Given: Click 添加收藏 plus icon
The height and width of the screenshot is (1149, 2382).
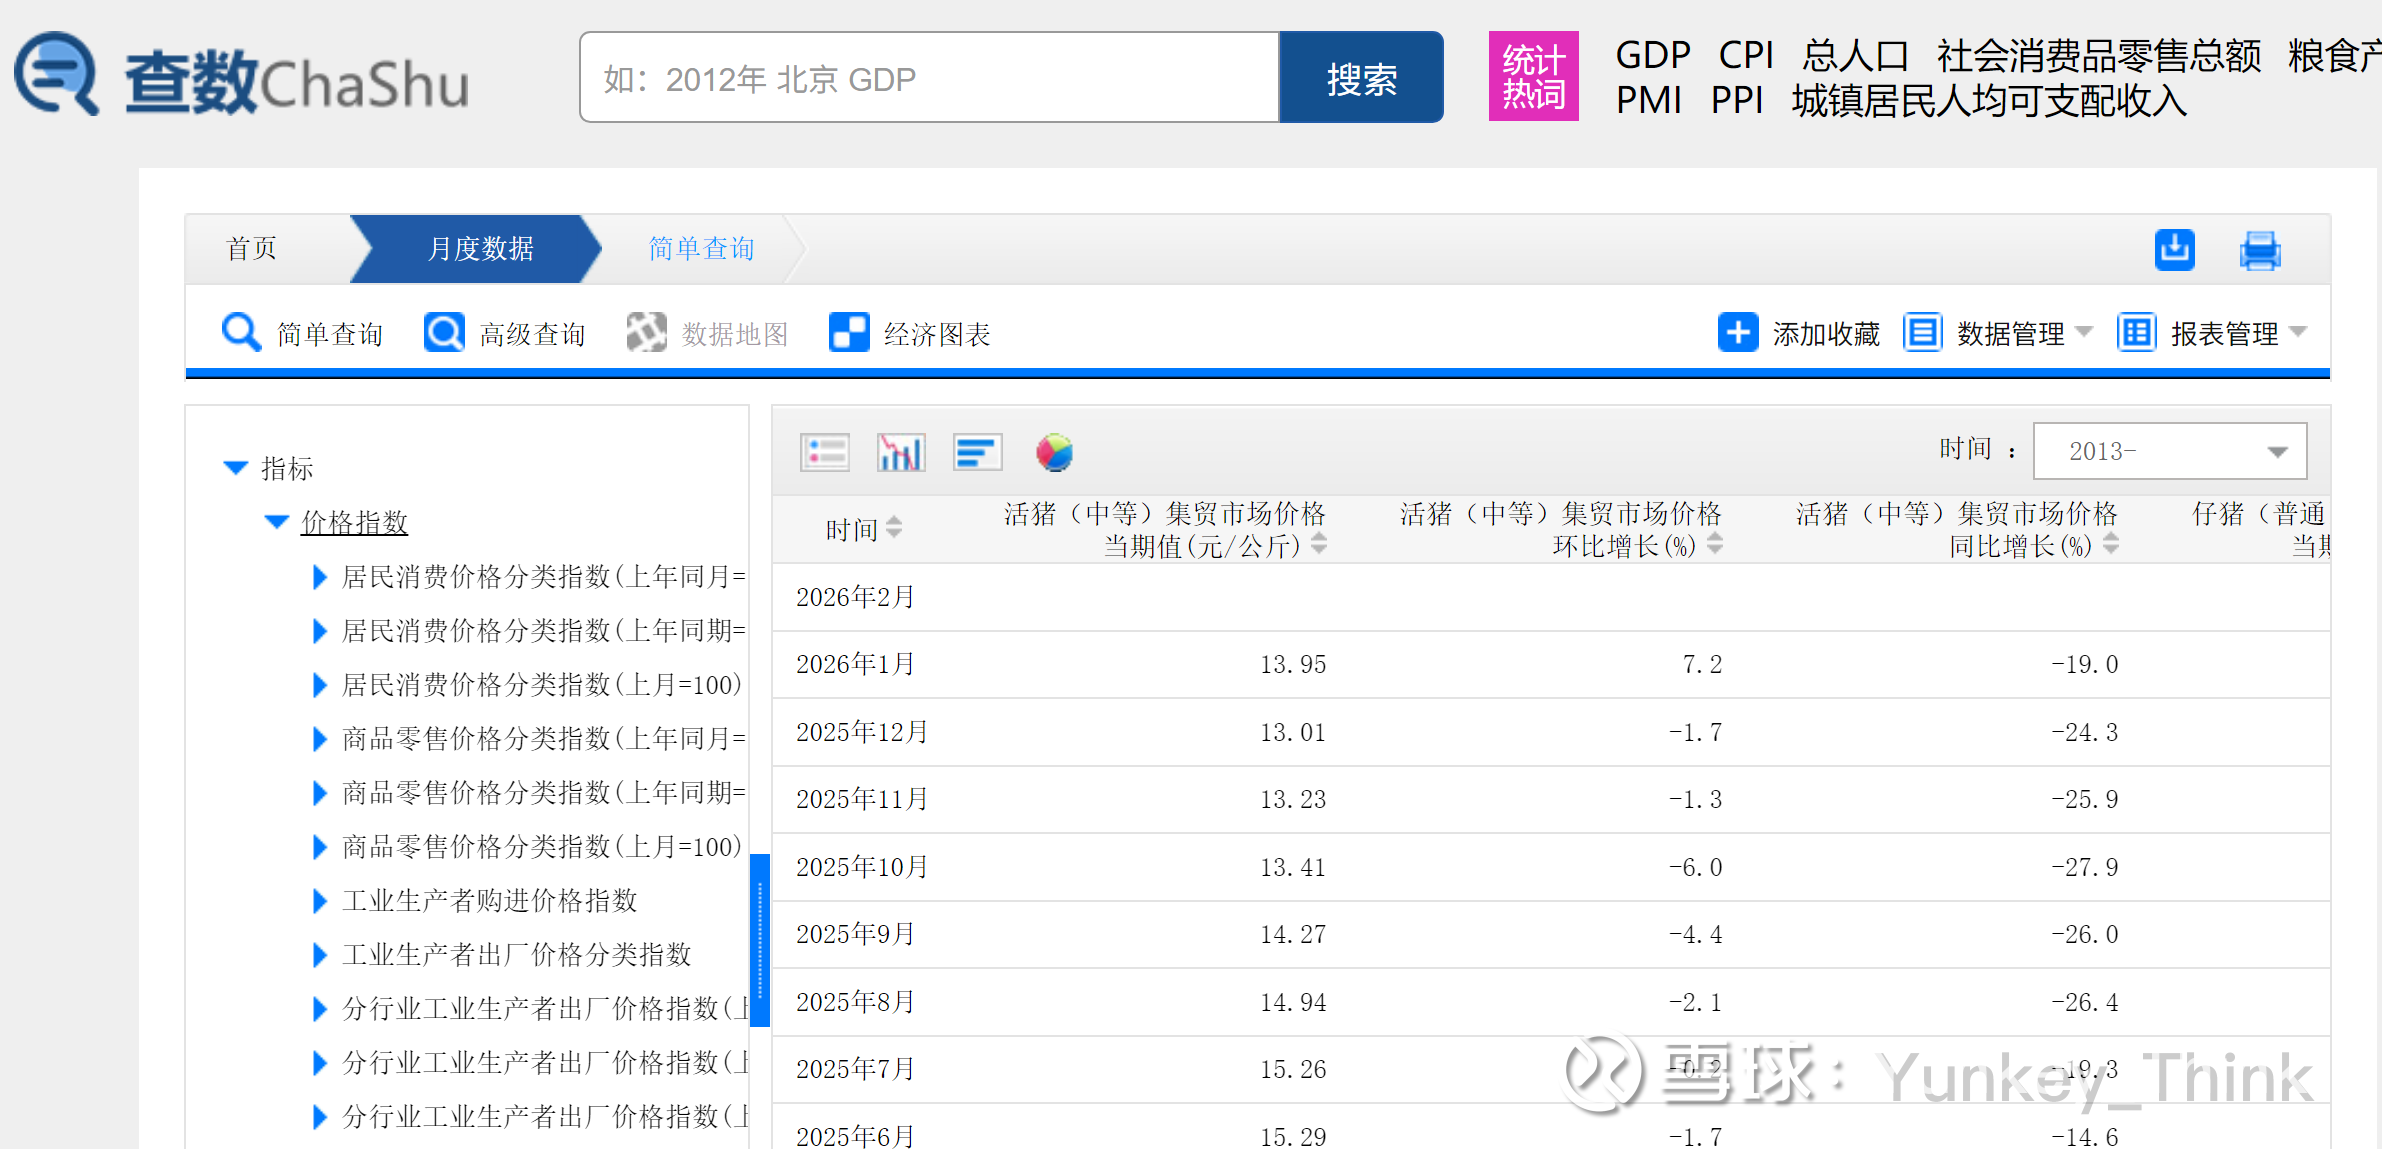Looking at the screenshot, I should click(x=1738, y=332).
